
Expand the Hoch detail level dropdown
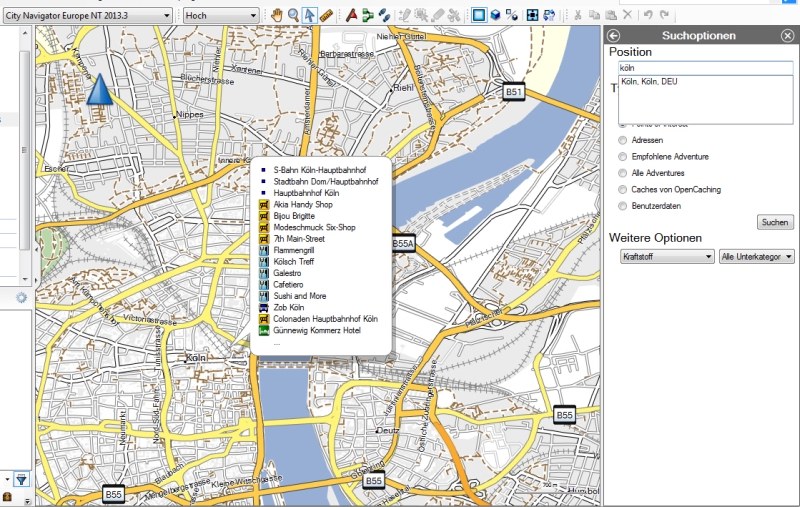point(221,16)
